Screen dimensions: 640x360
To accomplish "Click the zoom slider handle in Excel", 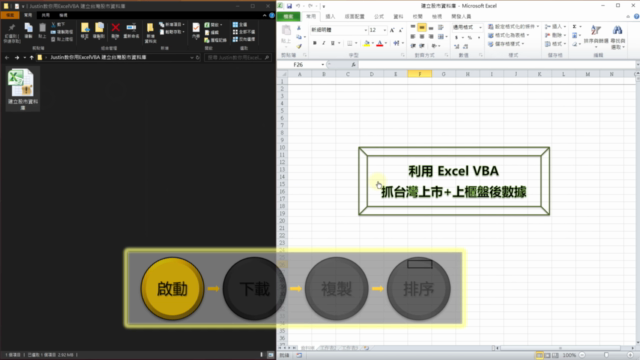I will [x=606, y=355].
